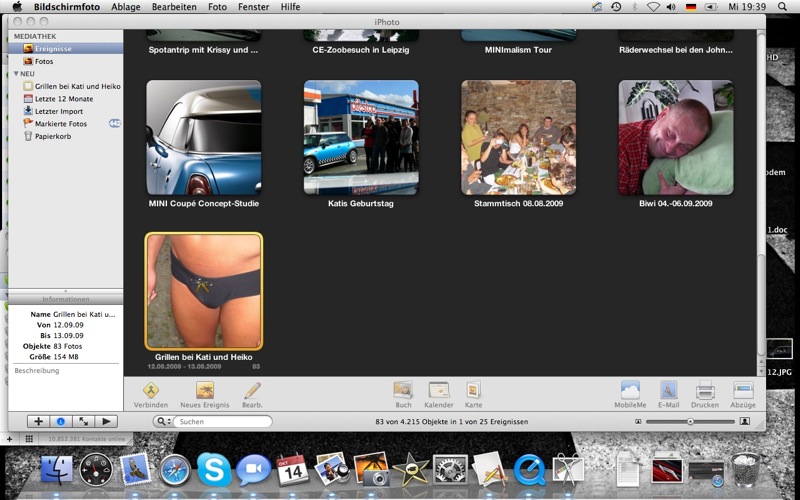Open the Ablage menu
The width and height of the screenshot is (800, 500).
125,7
